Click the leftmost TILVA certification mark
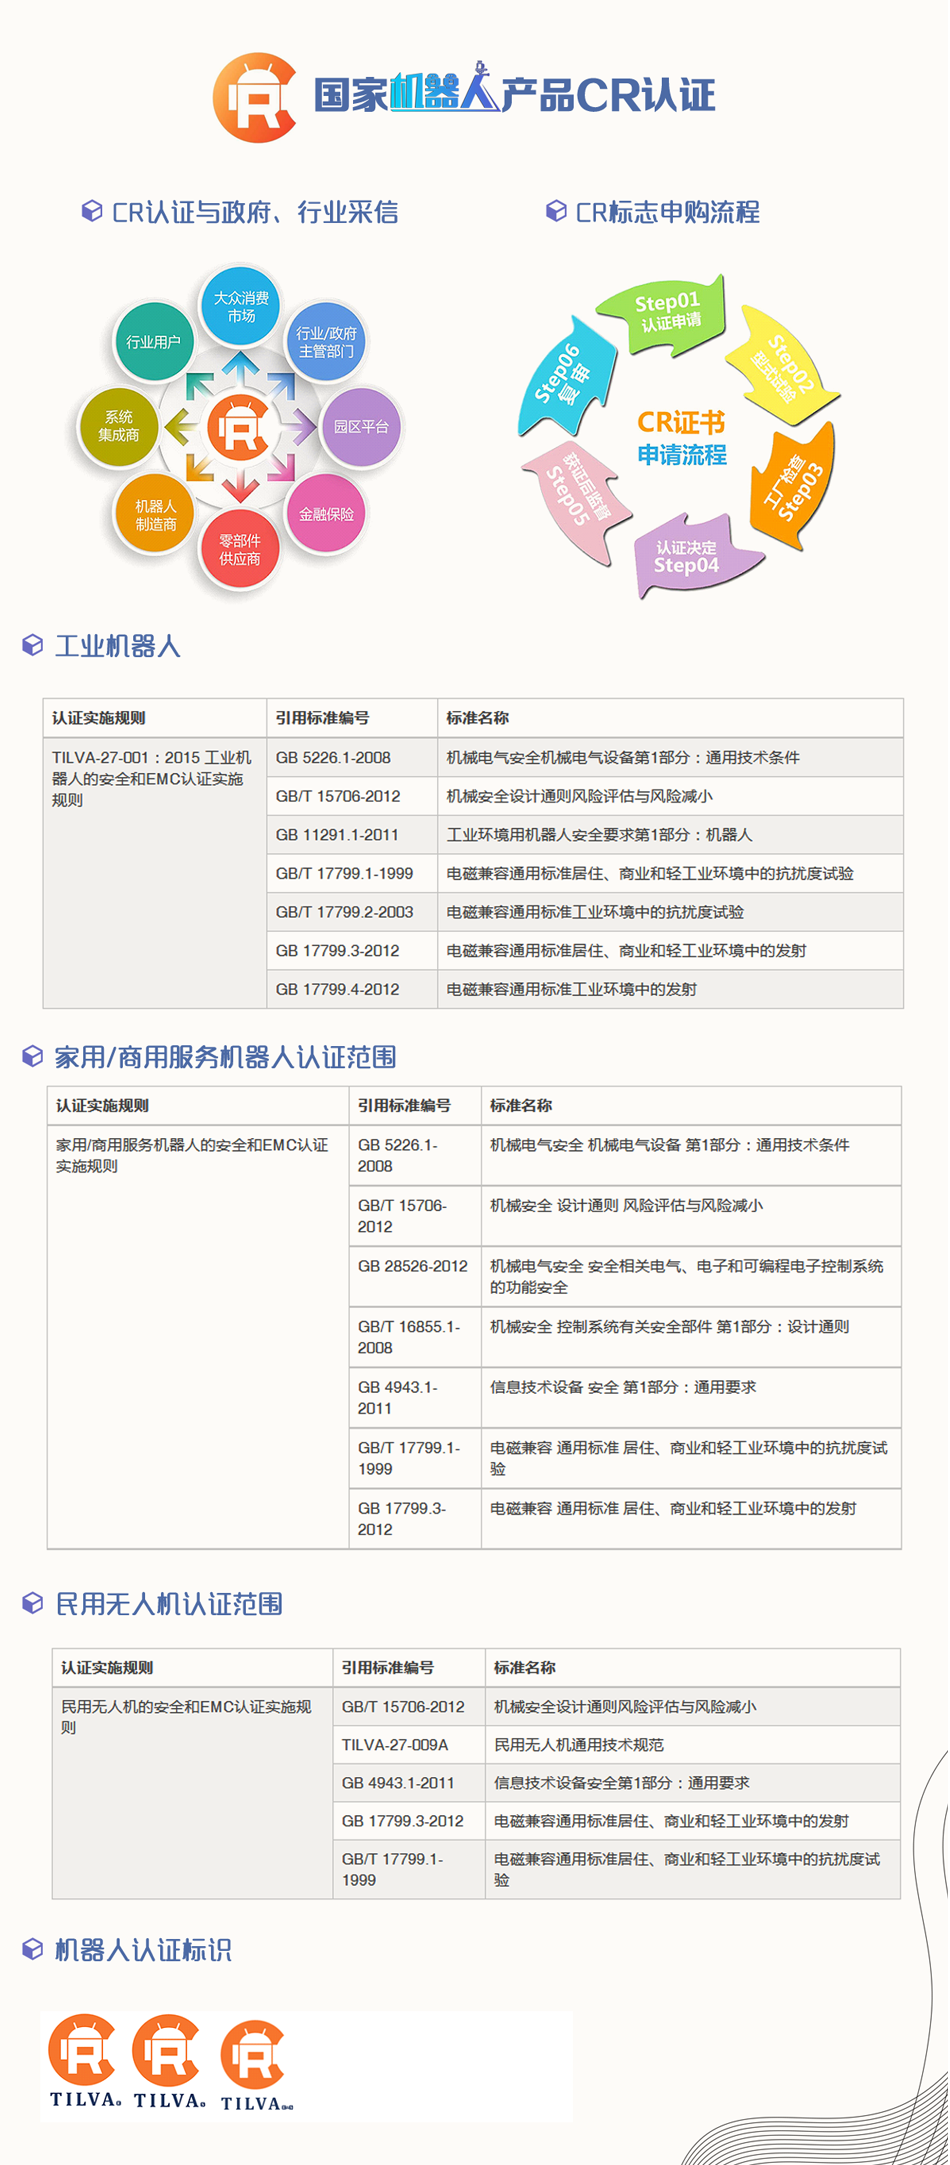 click(x=85, y=2062)
